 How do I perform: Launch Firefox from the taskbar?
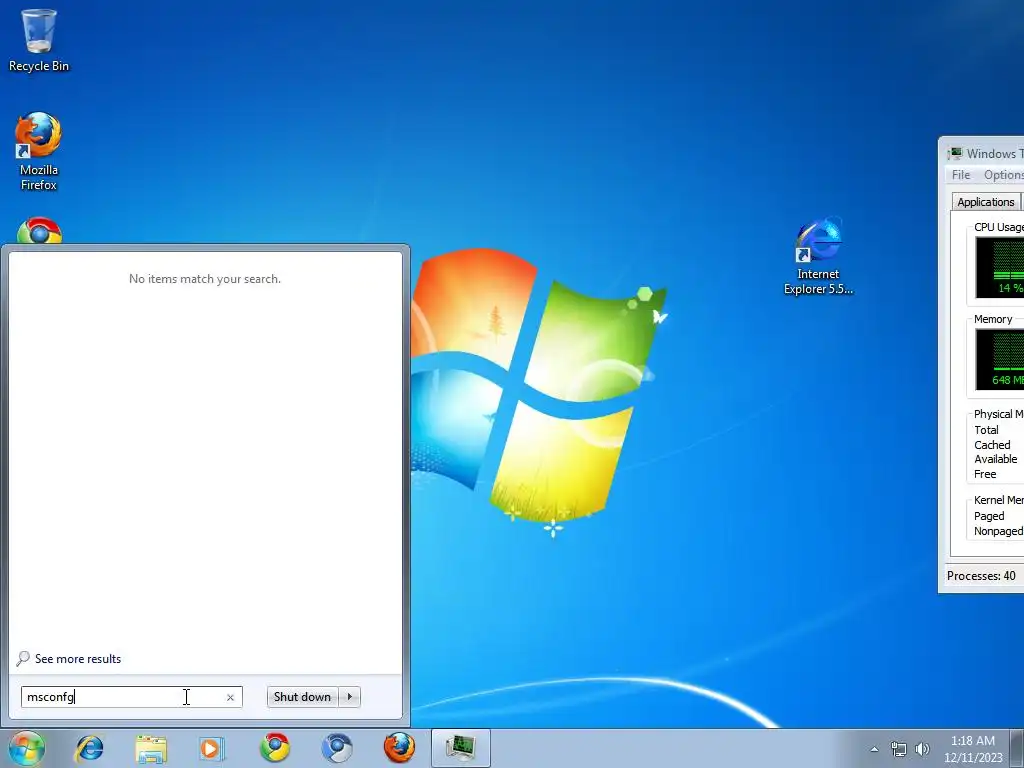[x=399, y=748]
